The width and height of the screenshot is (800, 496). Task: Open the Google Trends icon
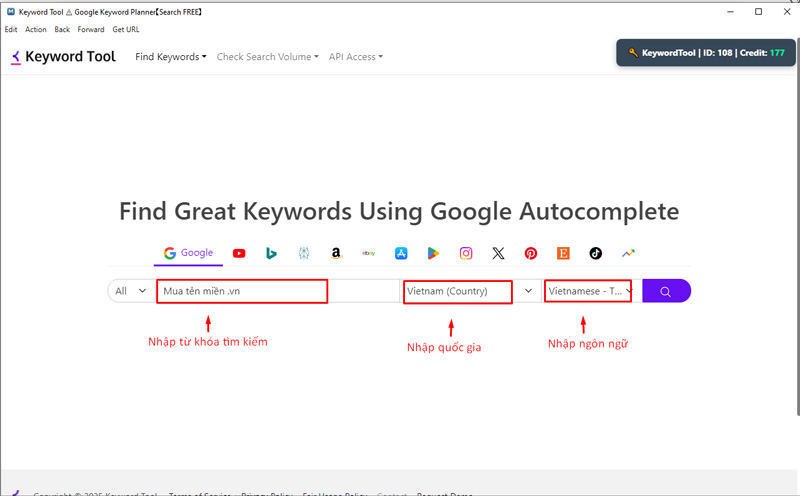(628, 254)
